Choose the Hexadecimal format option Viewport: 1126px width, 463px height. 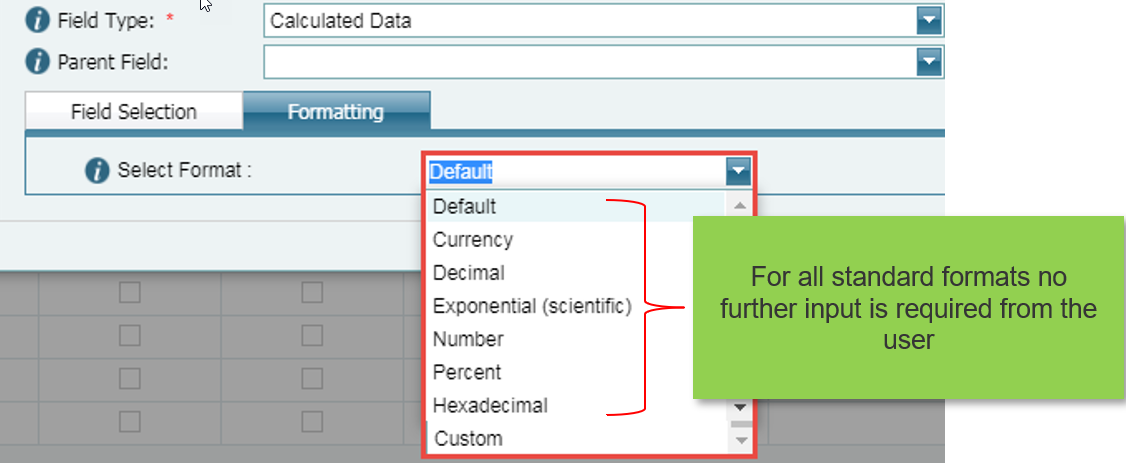click(x=490, y=406)
